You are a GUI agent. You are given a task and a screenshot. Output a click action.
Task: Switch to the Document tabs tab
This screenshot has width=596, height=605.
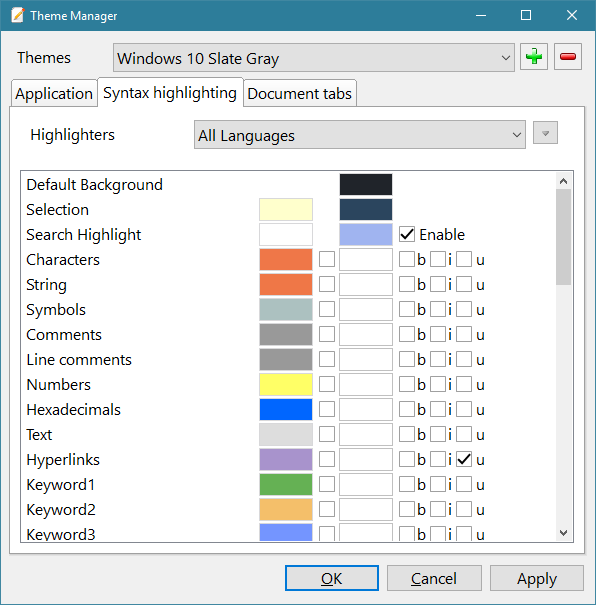pos(300,93)
